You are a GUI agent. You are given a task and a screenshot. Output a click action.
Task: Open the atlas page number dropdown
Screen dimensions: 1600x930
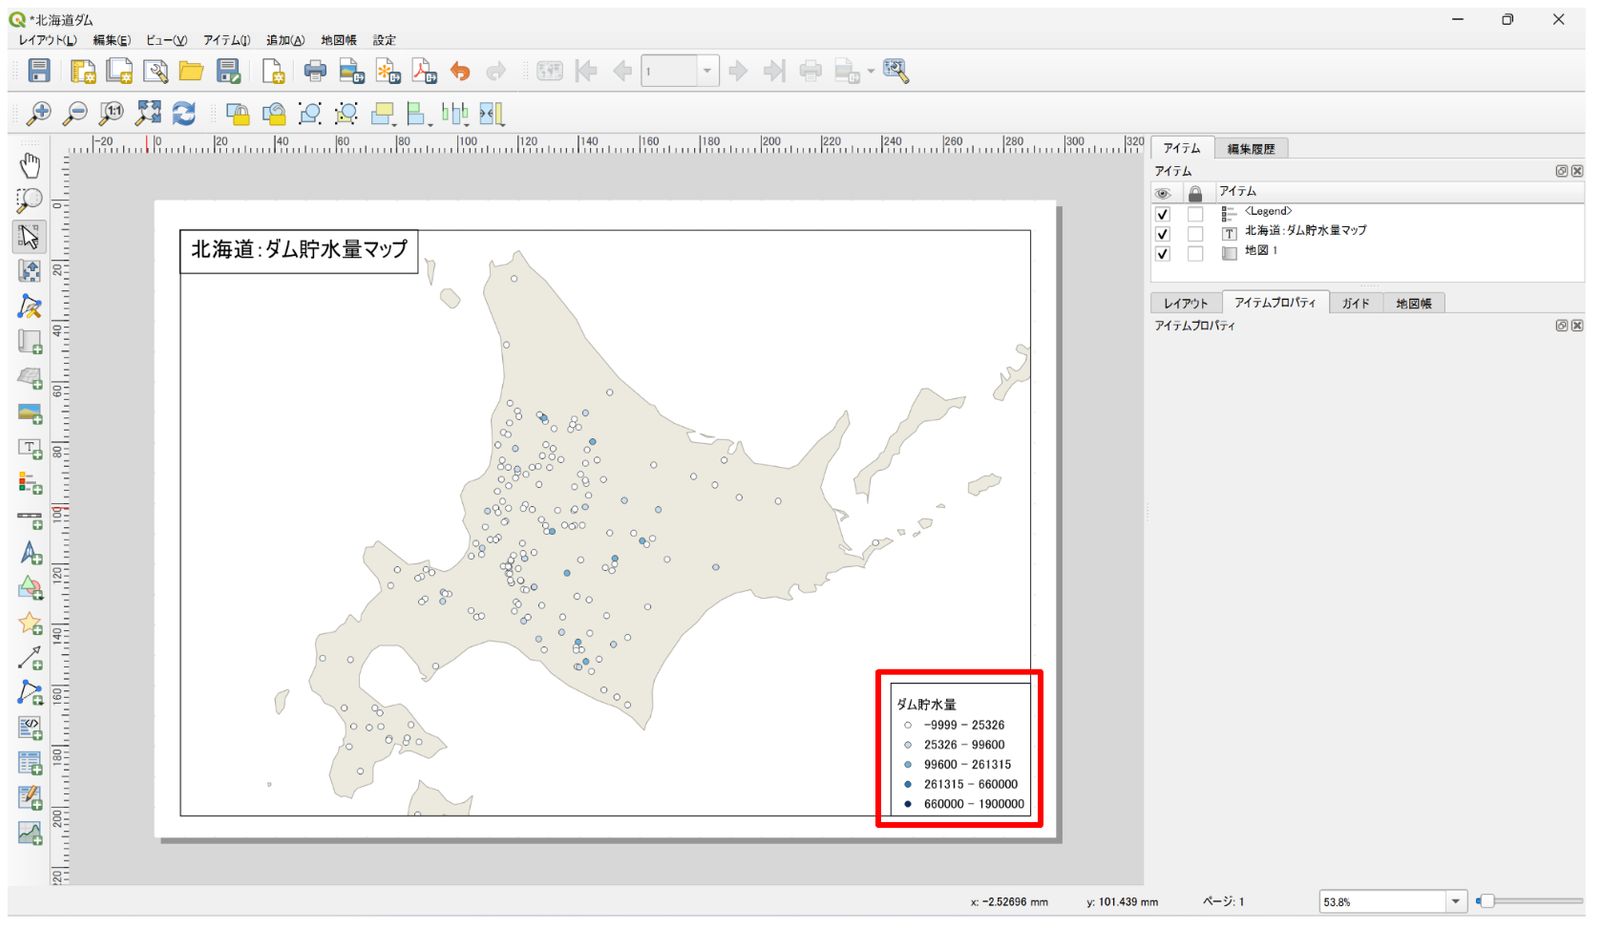click(708, 71)
